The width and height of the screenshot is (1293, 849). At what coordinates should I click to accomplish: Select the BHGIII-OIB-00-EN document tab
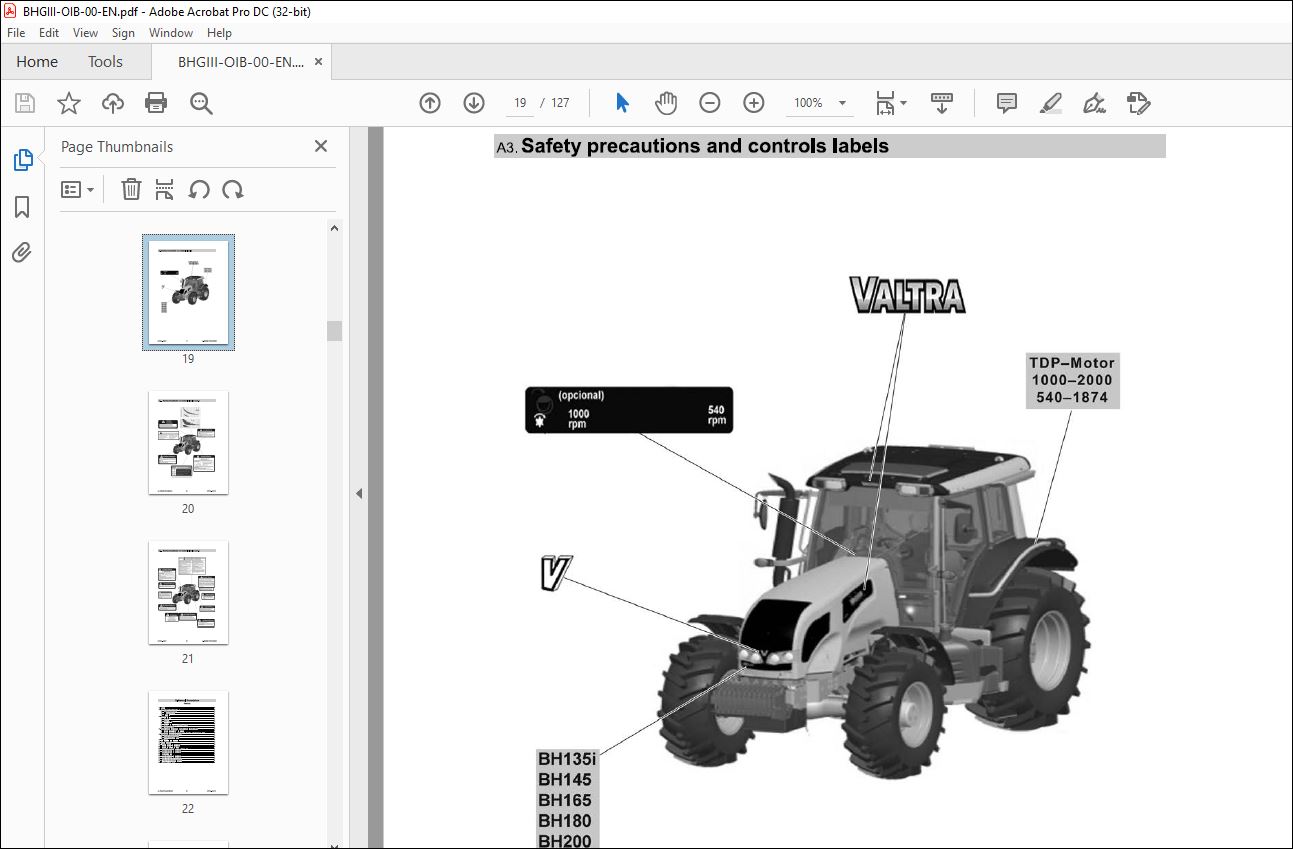240,61
